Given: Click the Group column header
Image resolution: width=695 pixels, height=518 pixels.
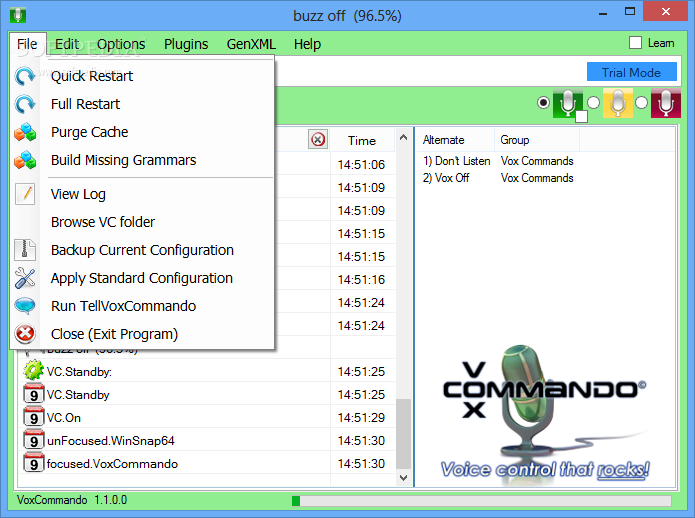Looking at the screenshot, I should pos(537,140).
